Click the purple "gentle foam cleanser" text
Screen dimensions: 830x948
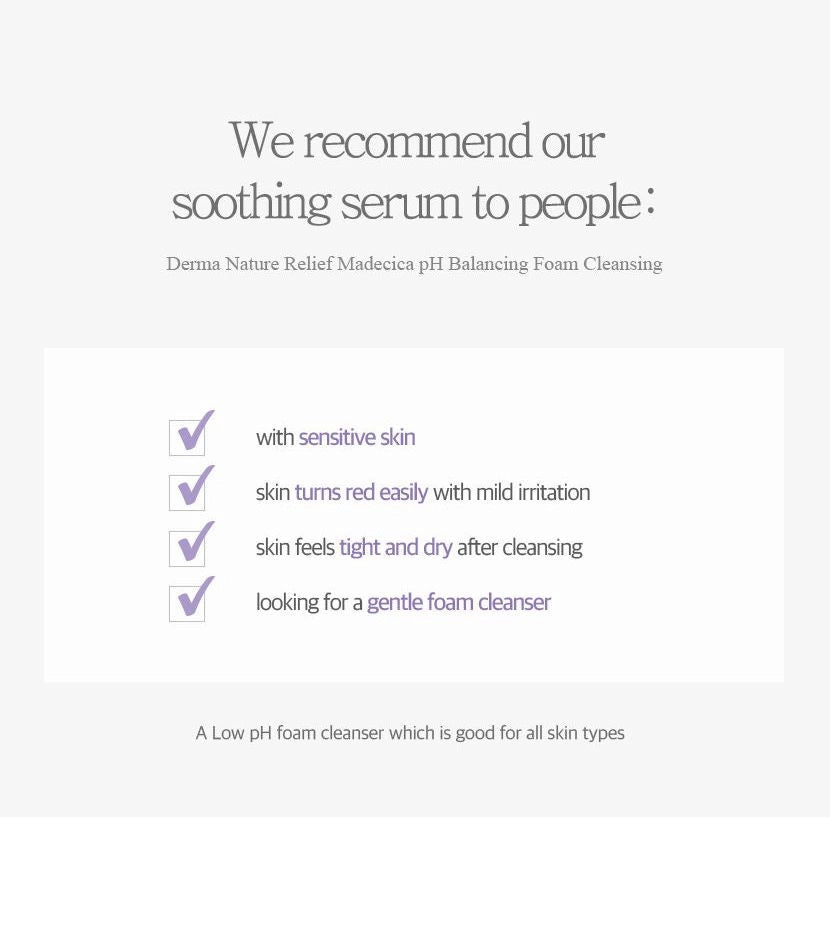point(459,602)
